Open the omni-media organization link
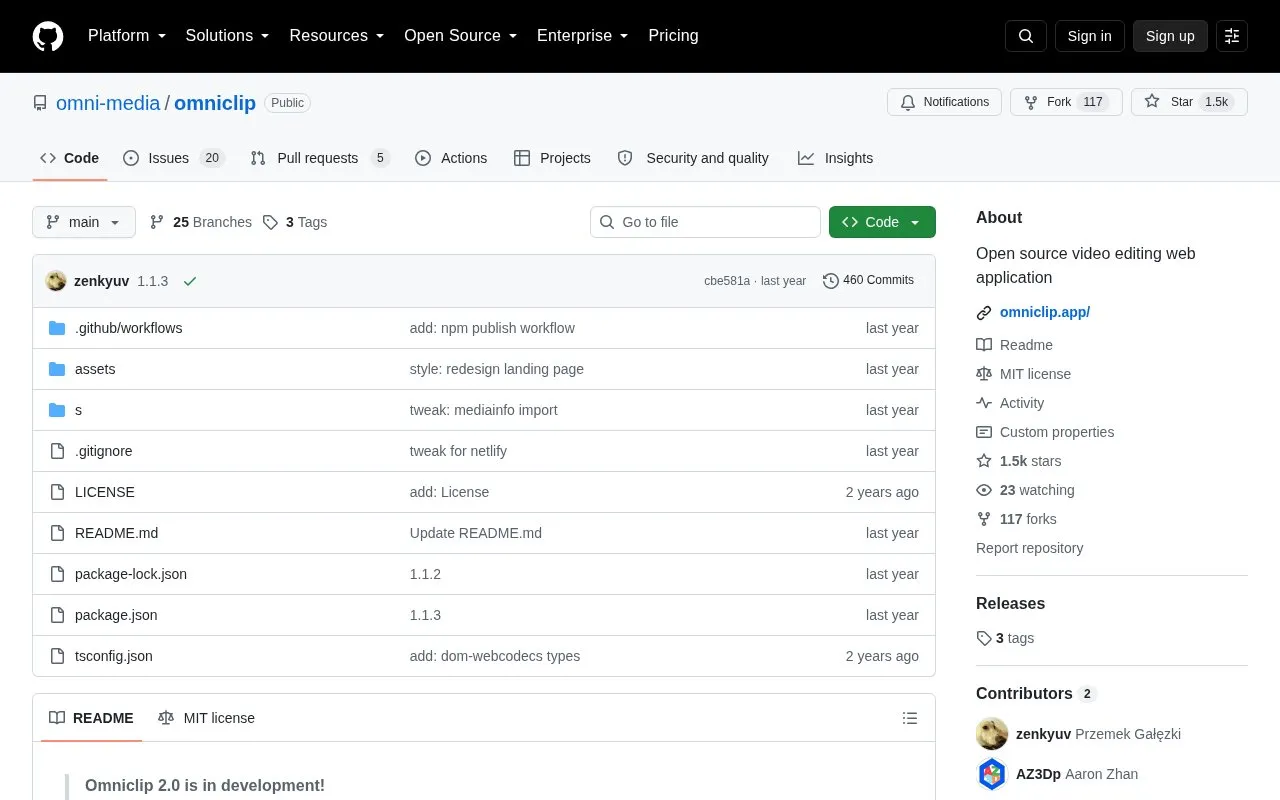The width and height of the screenshot is (1280, 800). click(x=108, y=103)
